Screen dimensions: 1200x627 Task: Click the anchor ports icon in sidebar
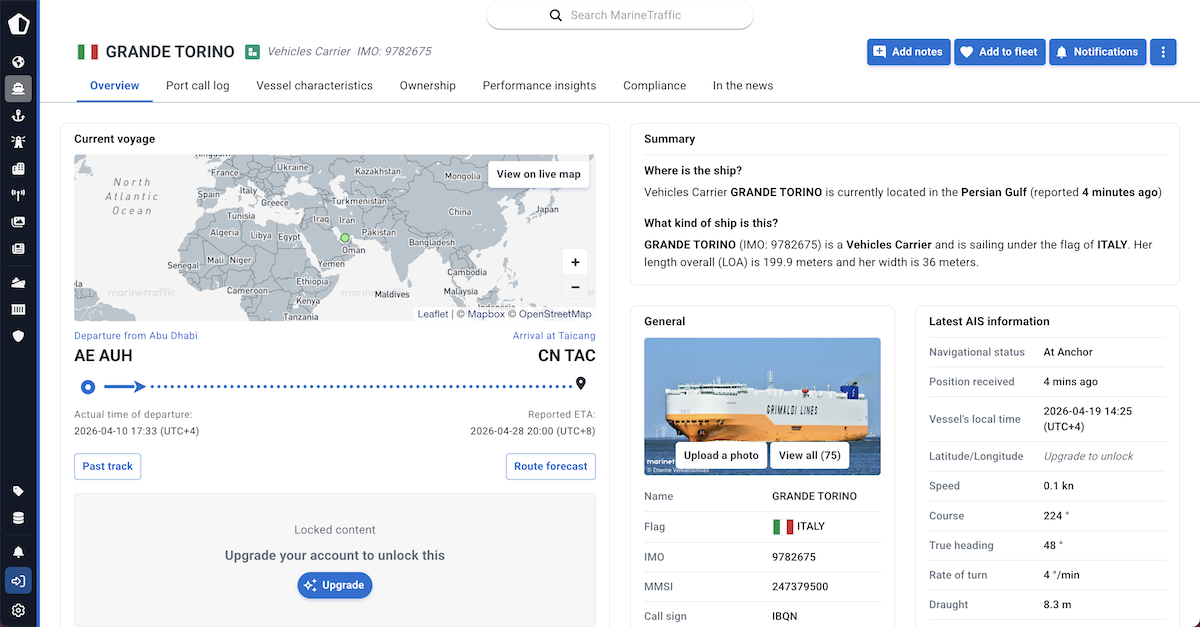tap(18, 116)
